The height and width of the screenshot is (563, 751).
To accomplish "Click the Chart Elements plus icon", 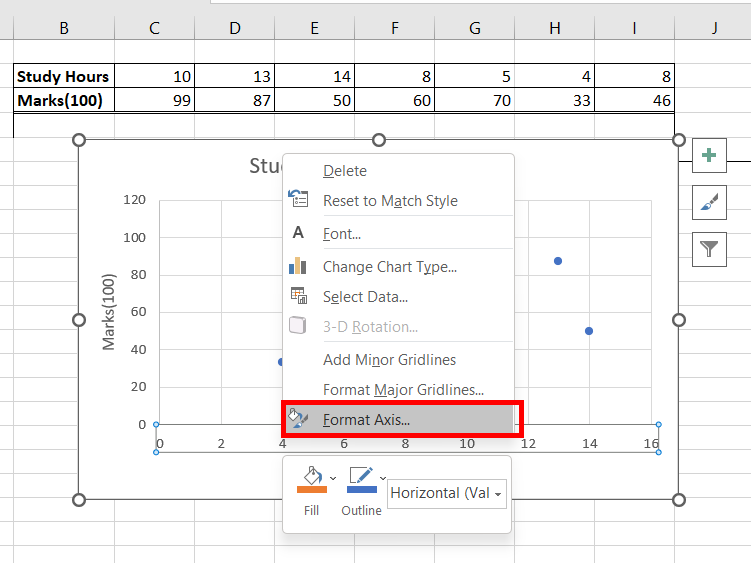I will point(709,155).
